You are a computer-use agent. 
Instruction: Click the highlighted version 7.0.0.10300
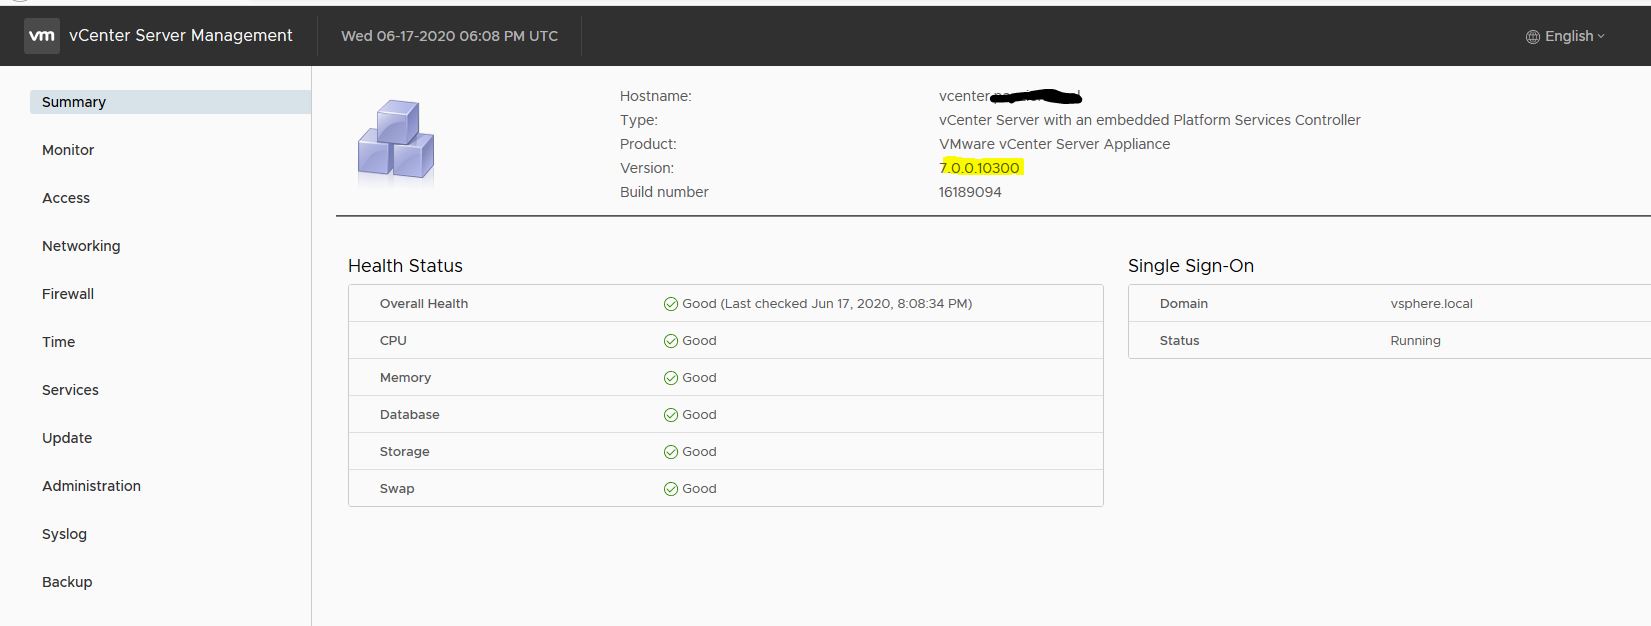pos(980,168)
